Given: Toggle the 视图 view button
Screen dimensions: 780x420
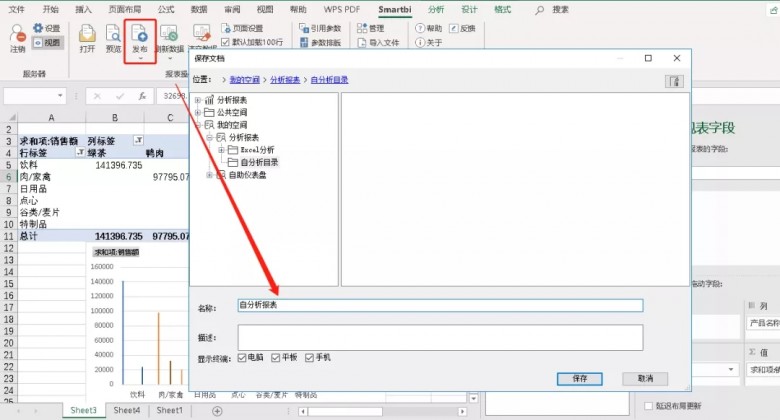Looking at the screenshot, I should click(47, 43).
